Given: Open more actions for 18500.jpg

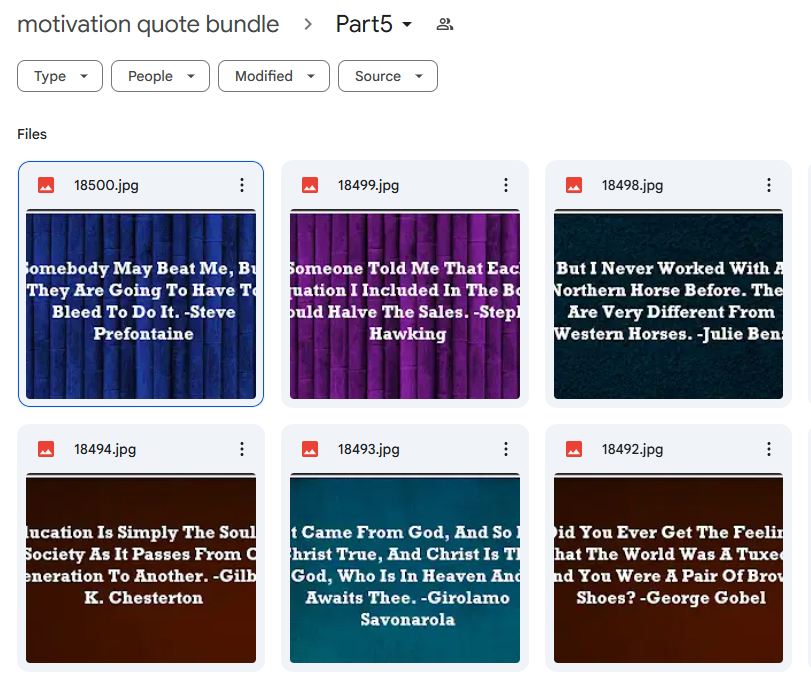Looking at the screenshot, I should 242,185.
